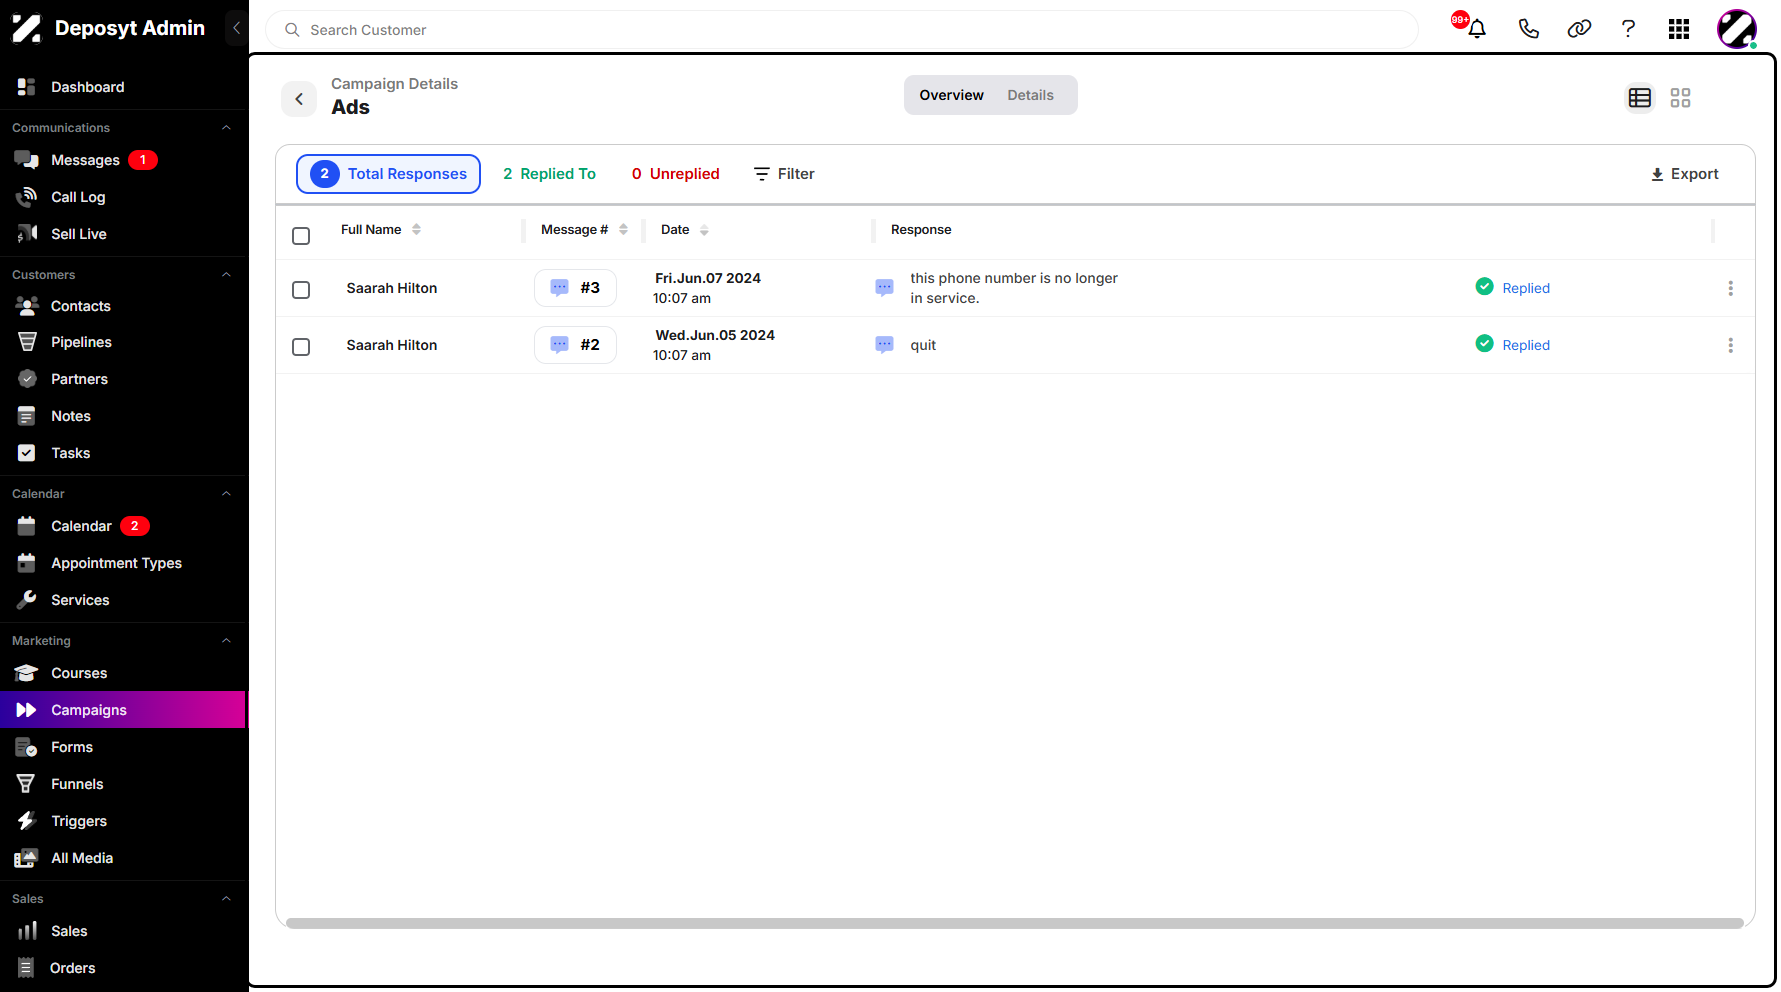Switch to table list view icon
1781x992 pixels.
tap(1640, 98)
